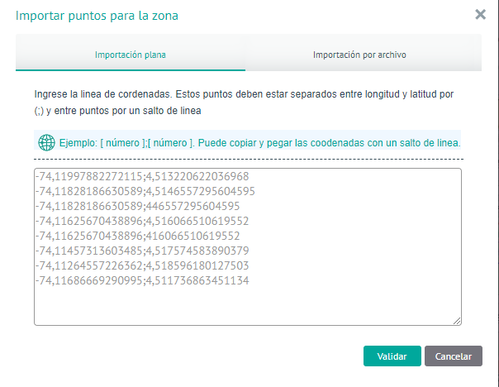Click the 'Importar puntos para la zona' title
The width and height of the screenshot is (499, 387).
click(x=97, y=16)
